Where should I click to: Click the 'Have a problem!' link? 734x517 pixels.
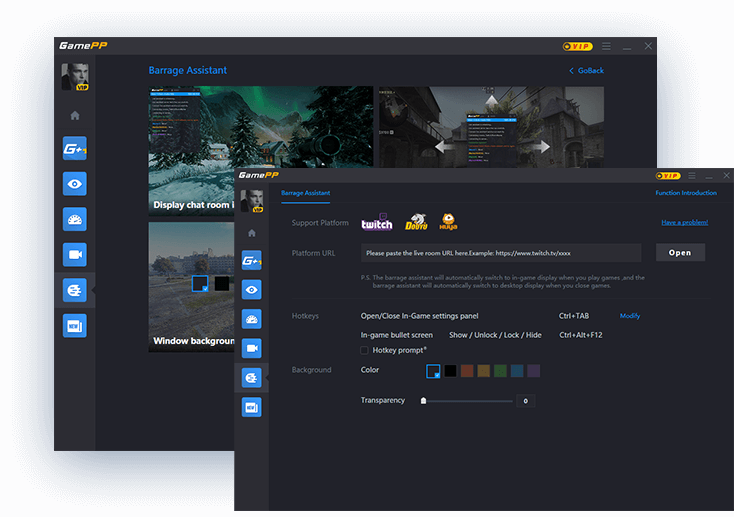click(684, 222)
